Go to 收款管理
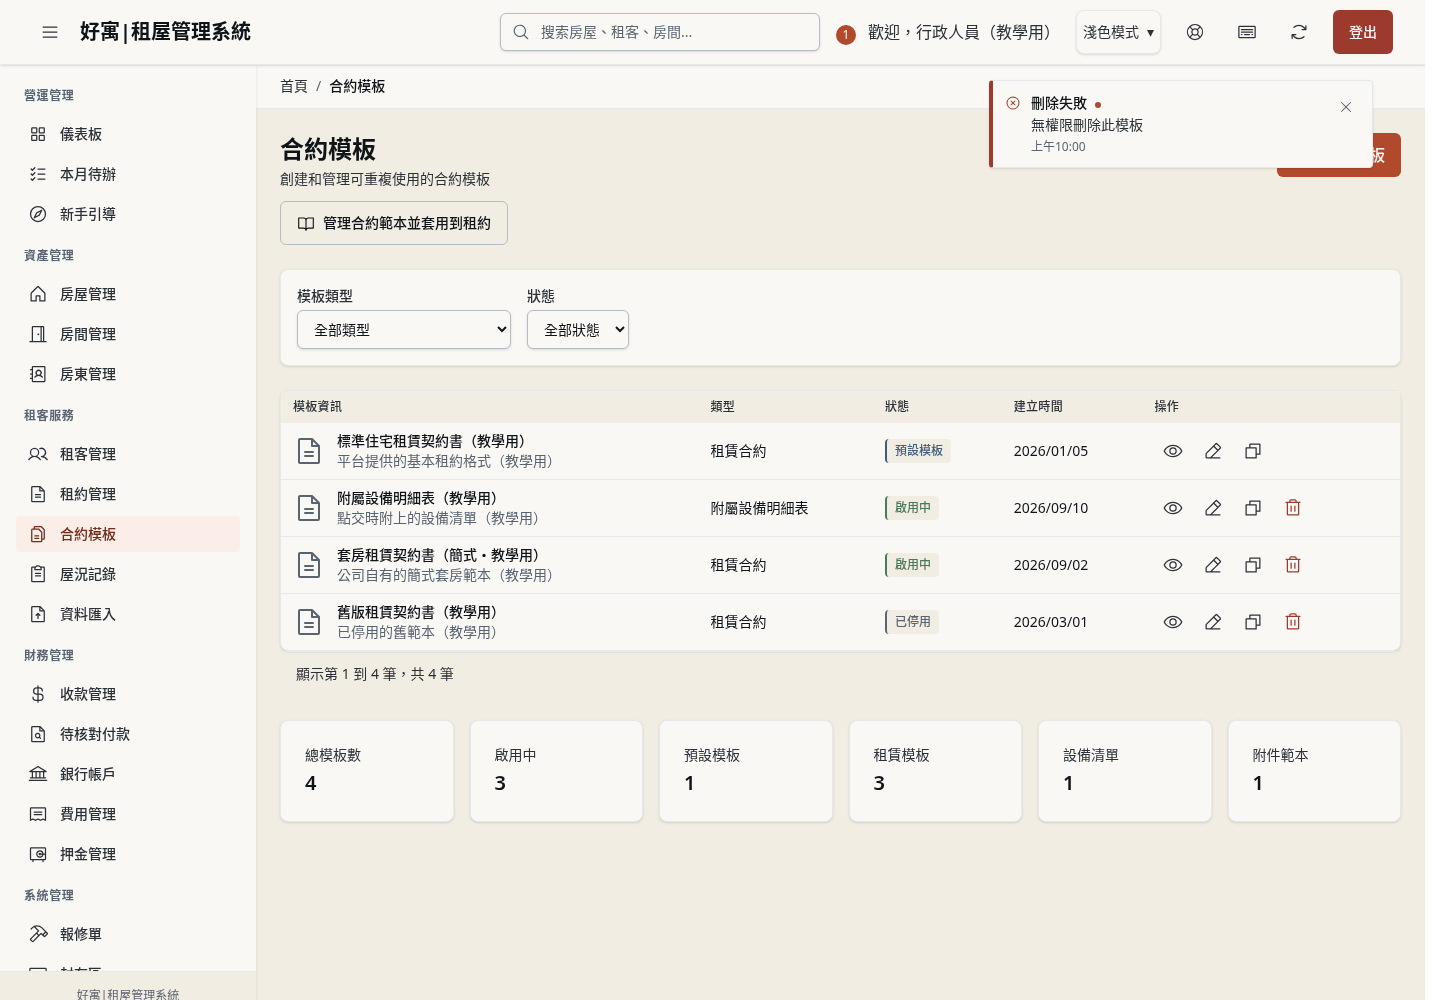The height and width of the screenshot is (1000, 1440). point(128,694)
